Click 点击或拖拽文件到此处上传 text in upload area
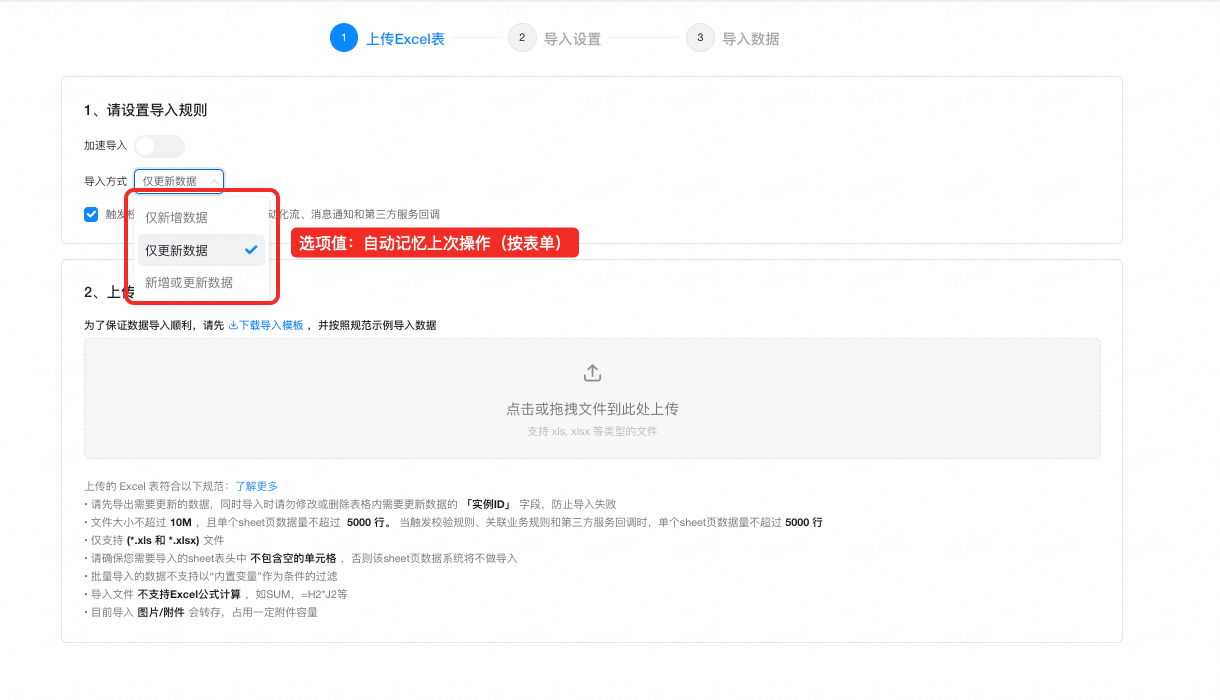This screenshot has height=700, width=1220. coord(592,409)
